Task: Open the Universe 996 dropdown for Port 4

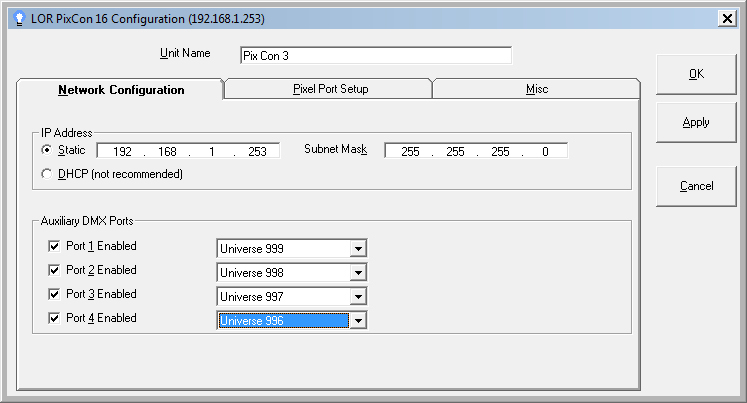Action: [358, 321]
